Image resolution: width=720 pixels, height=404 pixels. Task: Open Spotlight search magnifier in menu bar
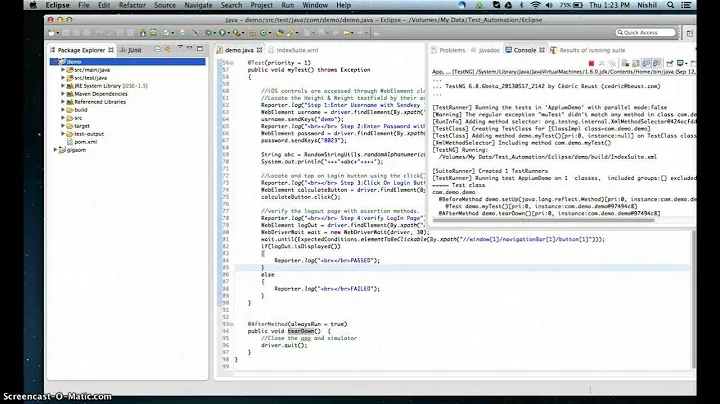670,5
